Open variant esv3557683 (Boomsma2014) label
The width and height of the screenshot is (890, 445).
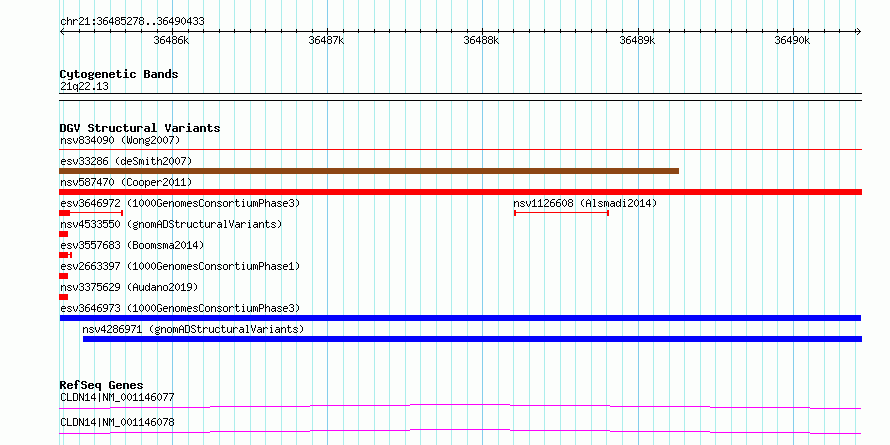132,245
